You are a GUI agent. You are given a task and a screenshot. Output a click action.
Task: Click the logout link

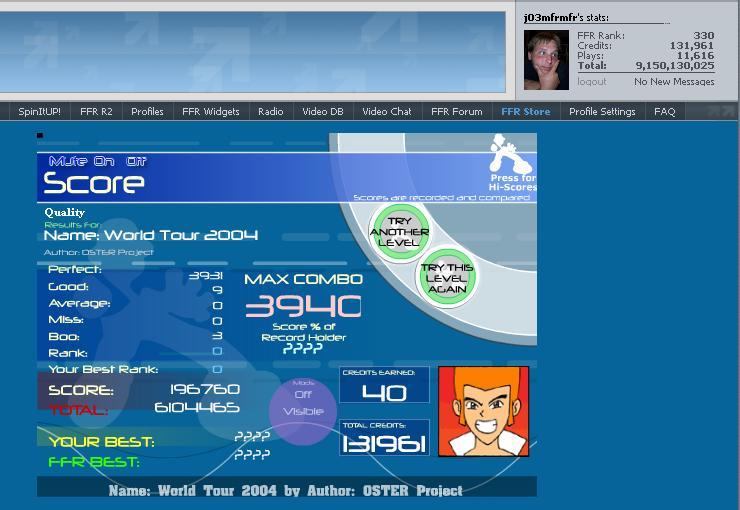coord(592,82)
